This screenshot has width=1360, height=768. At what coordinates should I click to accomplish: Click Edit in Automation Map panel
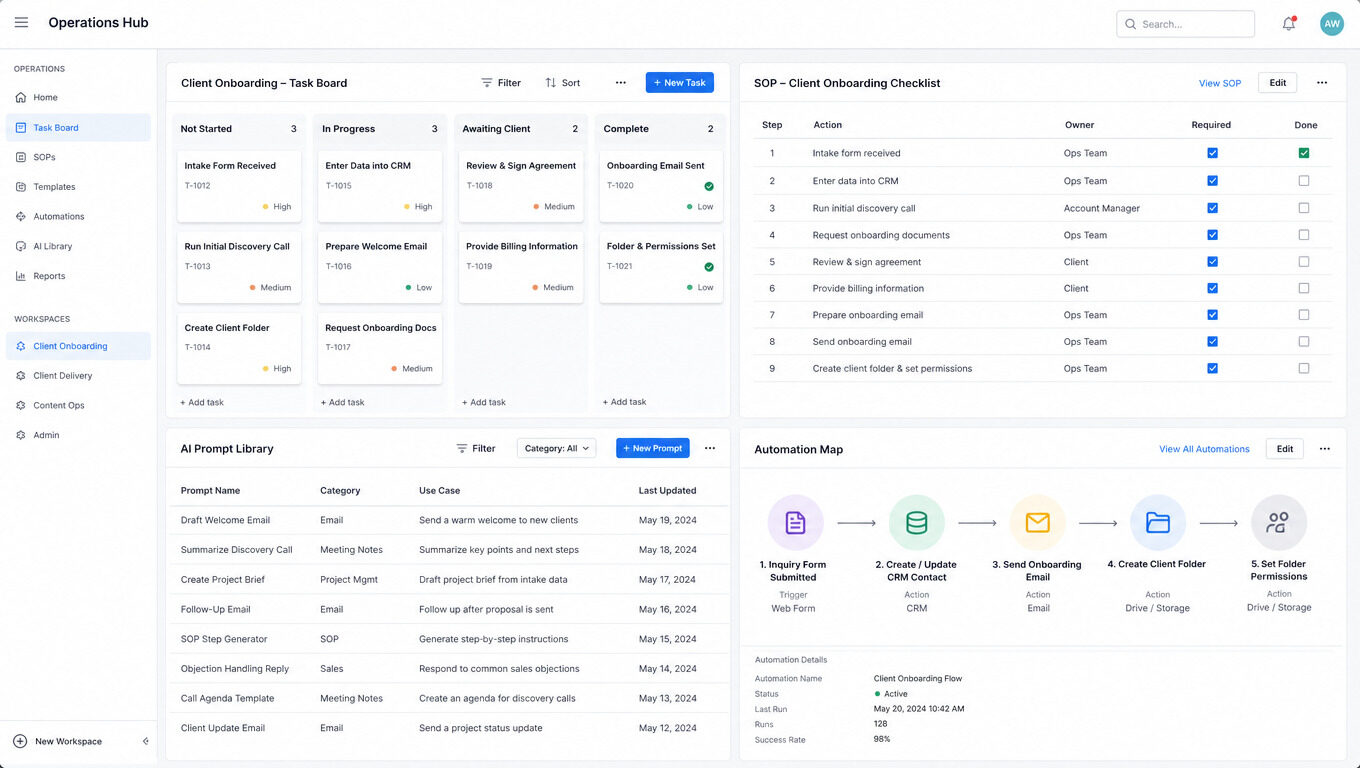(x=1285, y=449)
